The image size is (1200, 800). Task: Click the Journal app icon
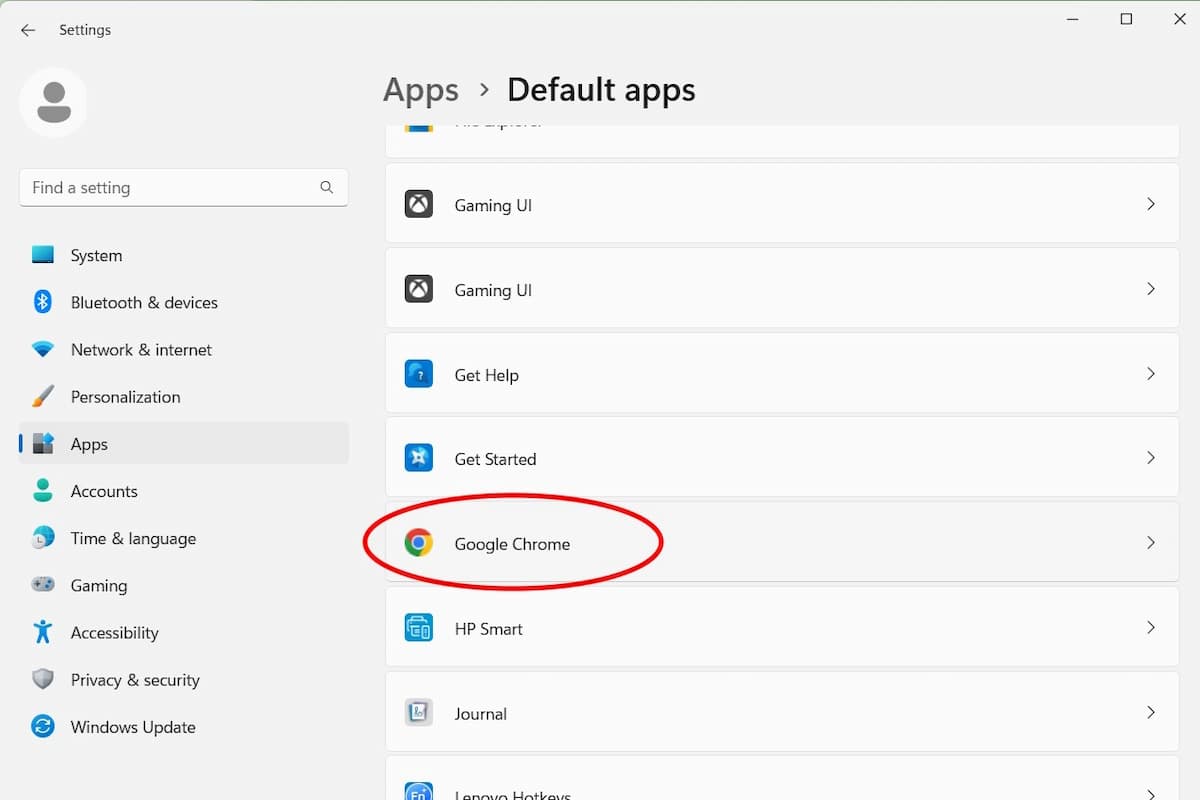coord(419,713)
